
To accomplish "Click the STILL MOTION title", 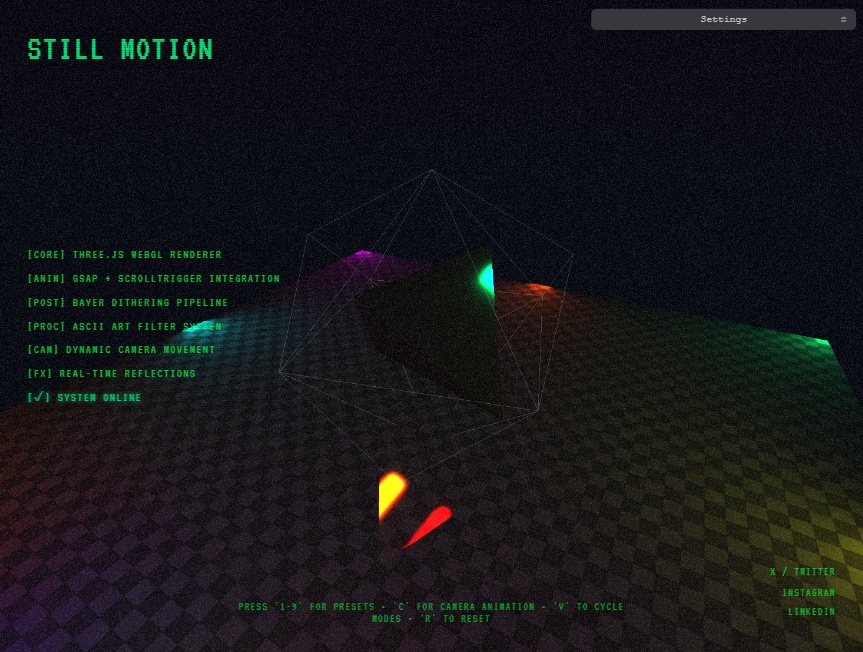I will pyautogui.click(x=120, y=50).
